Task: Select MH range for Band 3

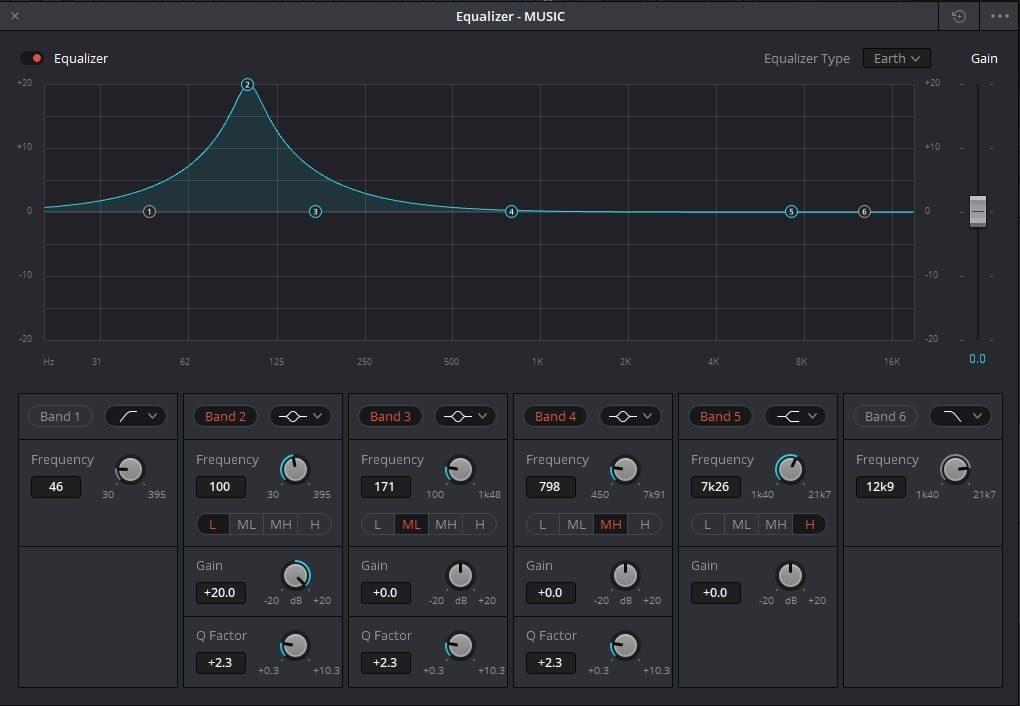Action: [446, 524]
